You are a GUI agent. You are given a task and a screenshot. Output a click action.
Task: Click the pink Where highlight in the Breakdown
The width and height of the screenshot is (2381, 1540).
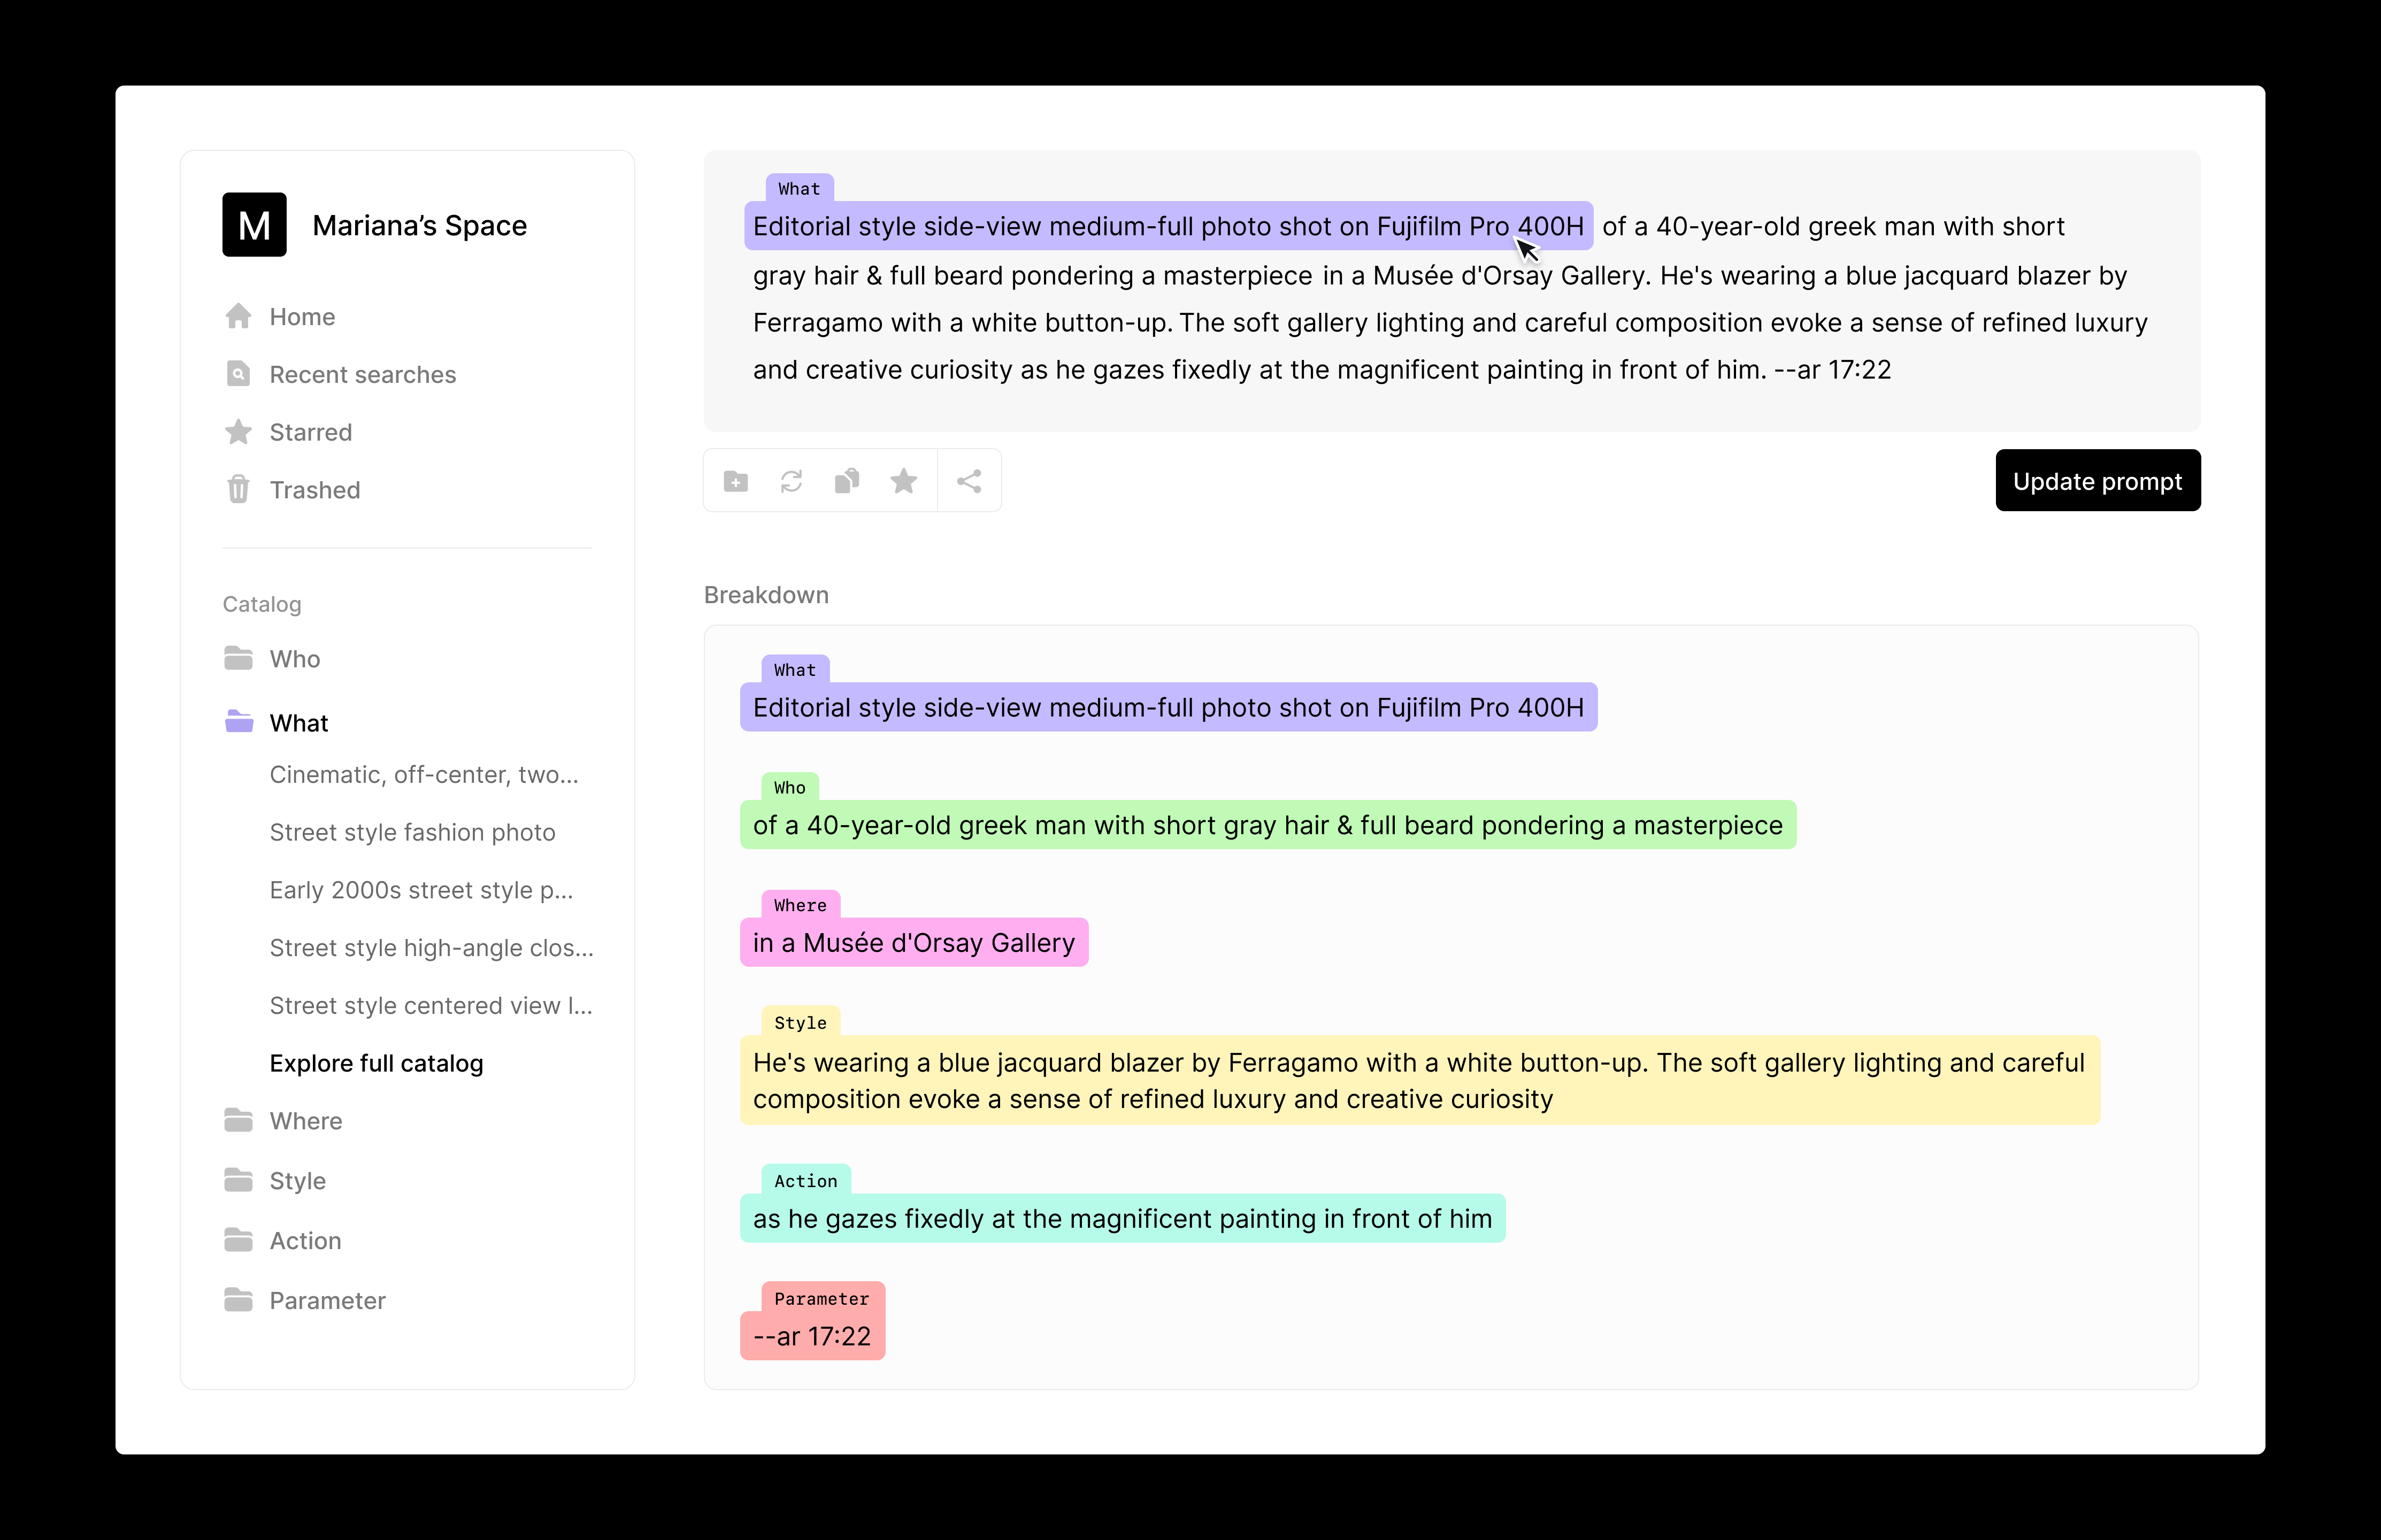pos(912,941)
